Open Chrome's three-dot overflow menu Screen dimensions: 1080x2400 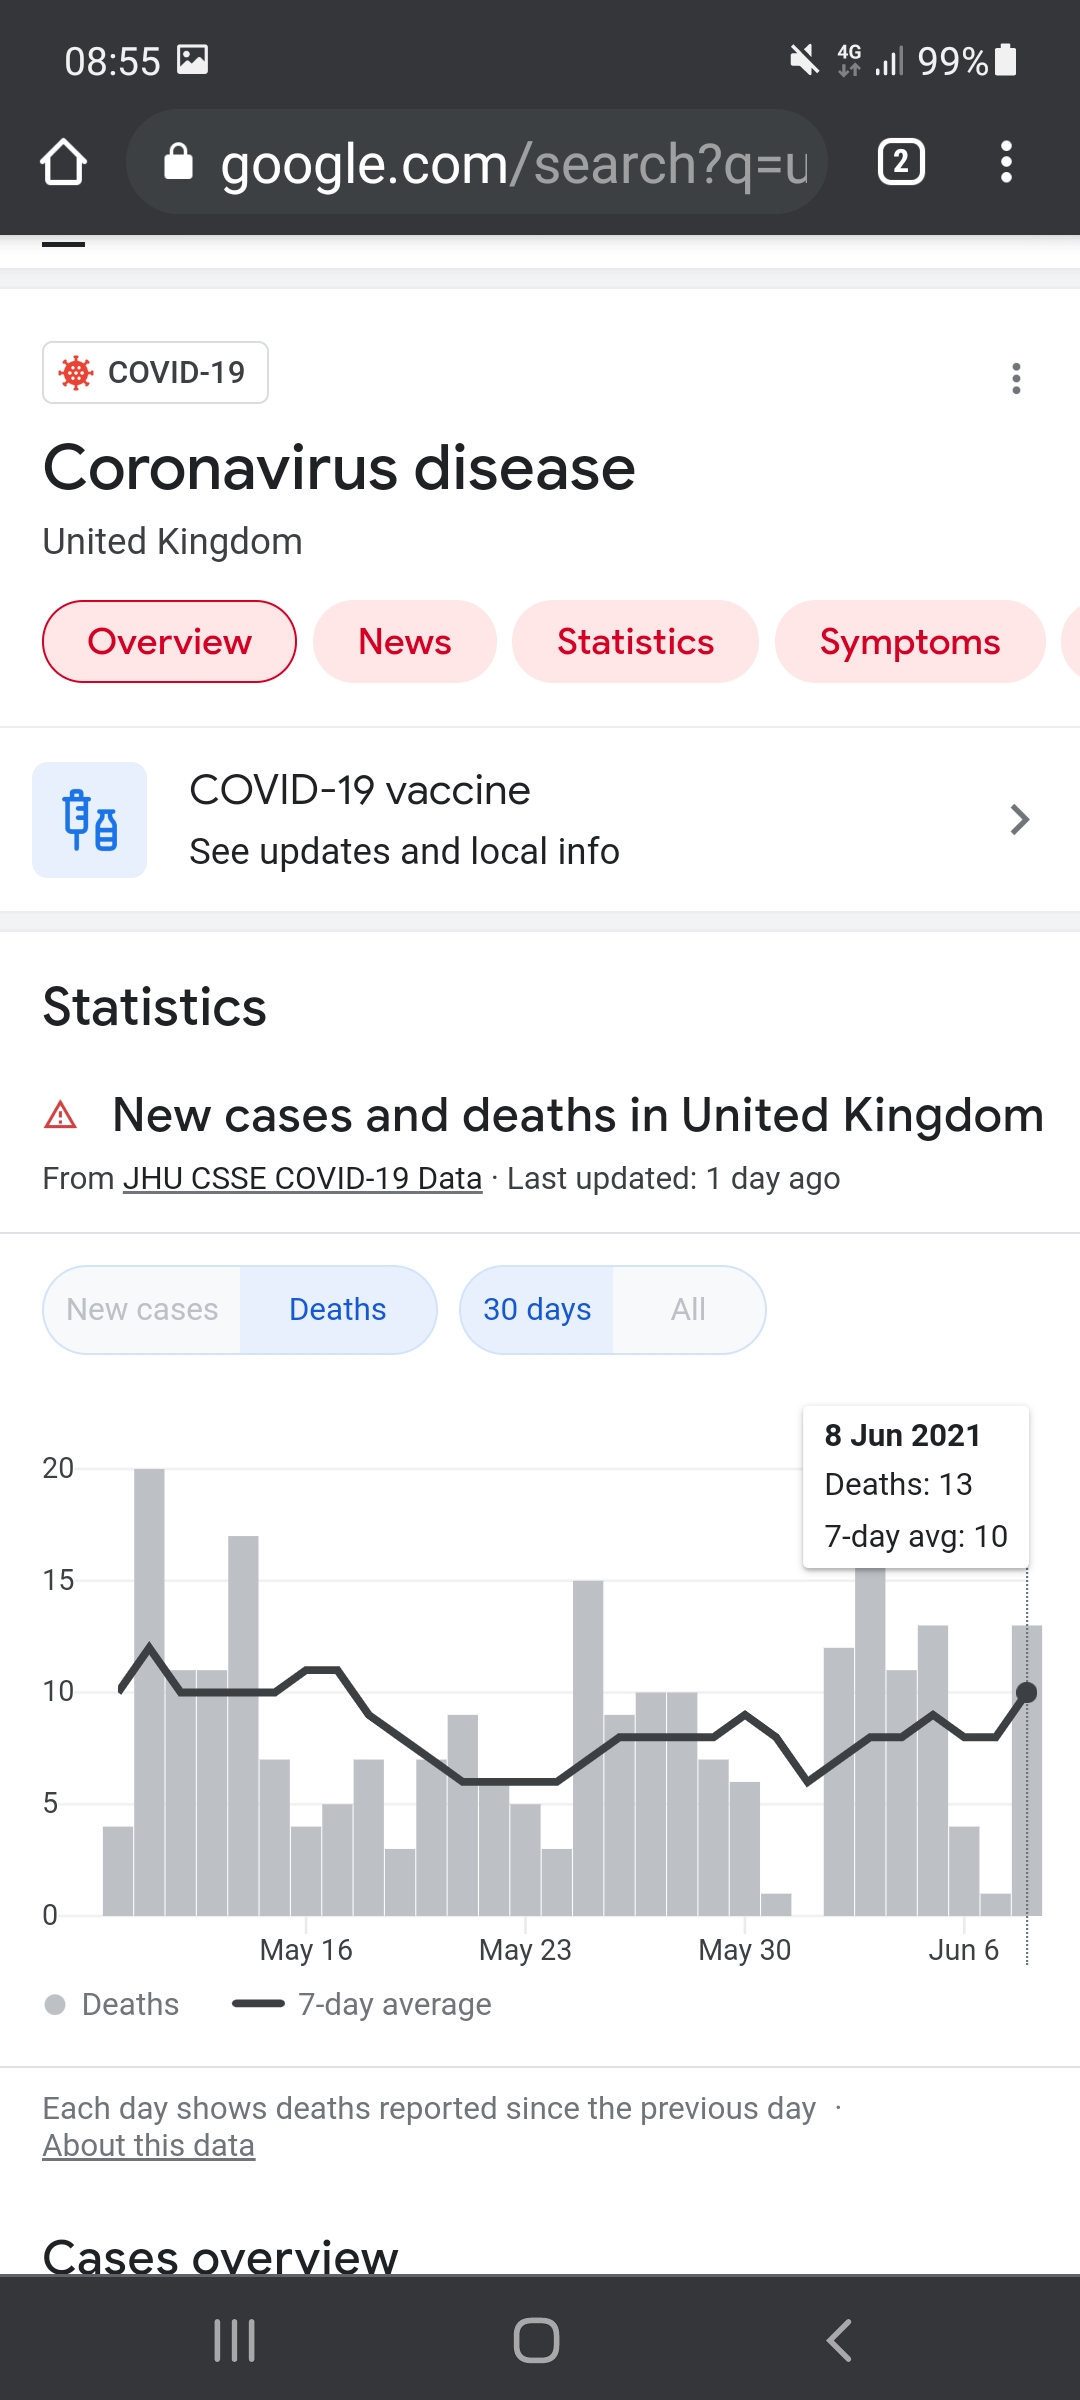click(x=1006, y=162)
